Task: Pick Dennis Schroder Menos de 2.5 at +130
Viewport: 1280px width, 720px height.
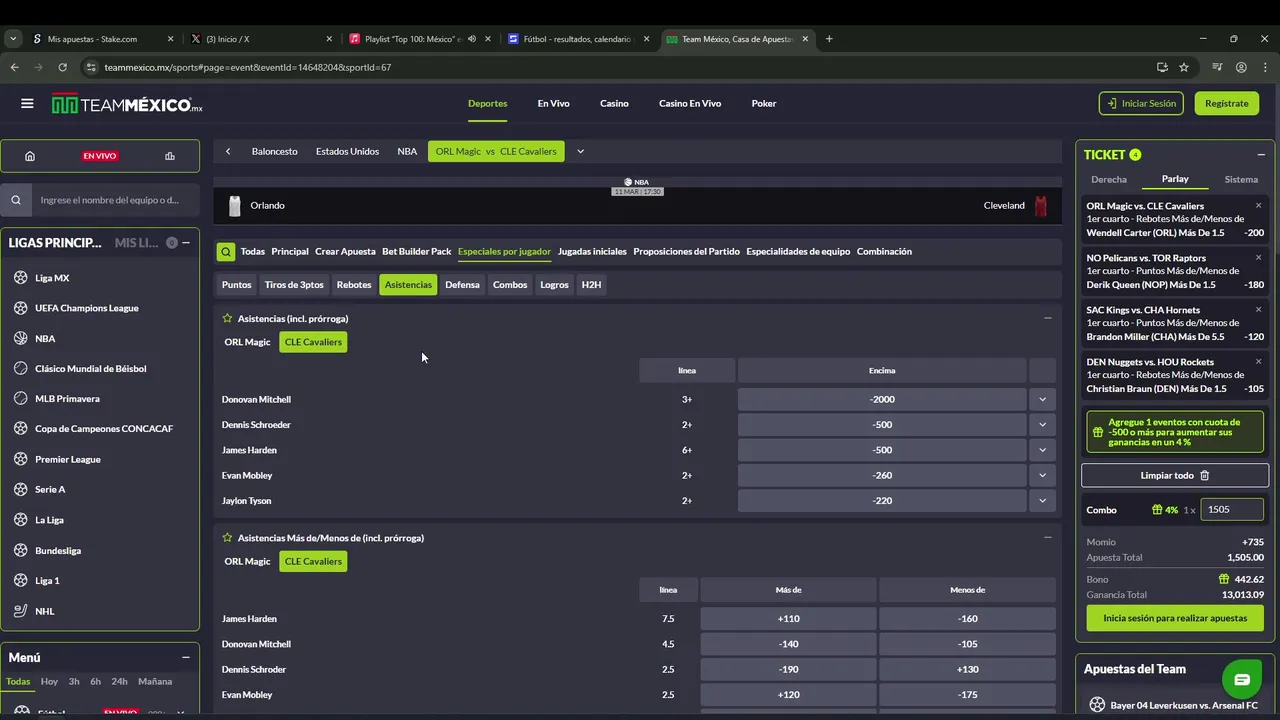Action: click(x=967, y=670)
